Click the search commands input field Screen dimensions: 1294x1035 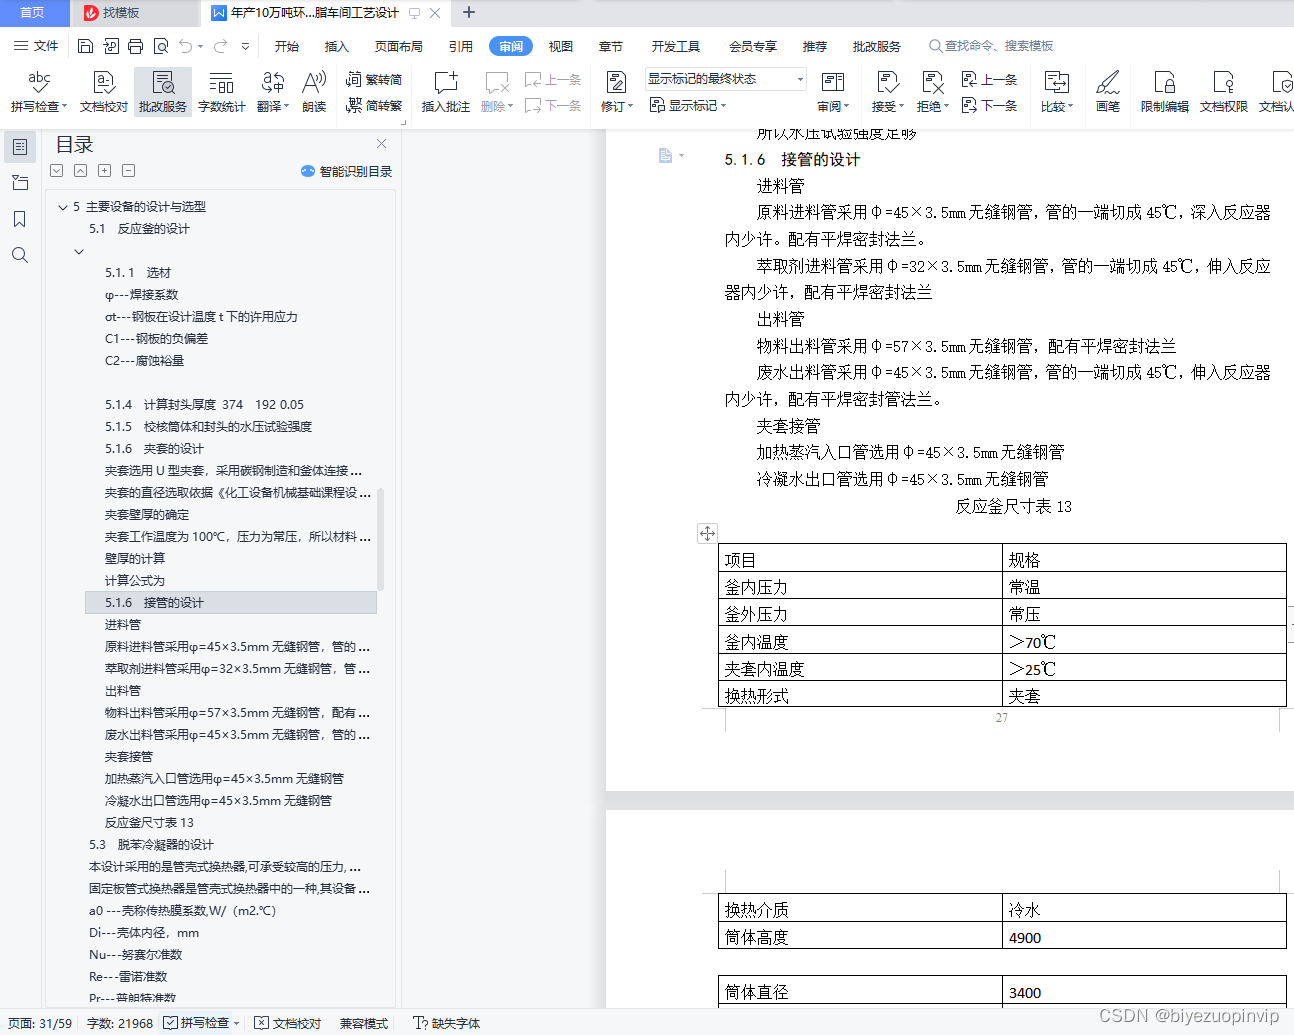tap(990, 46)
